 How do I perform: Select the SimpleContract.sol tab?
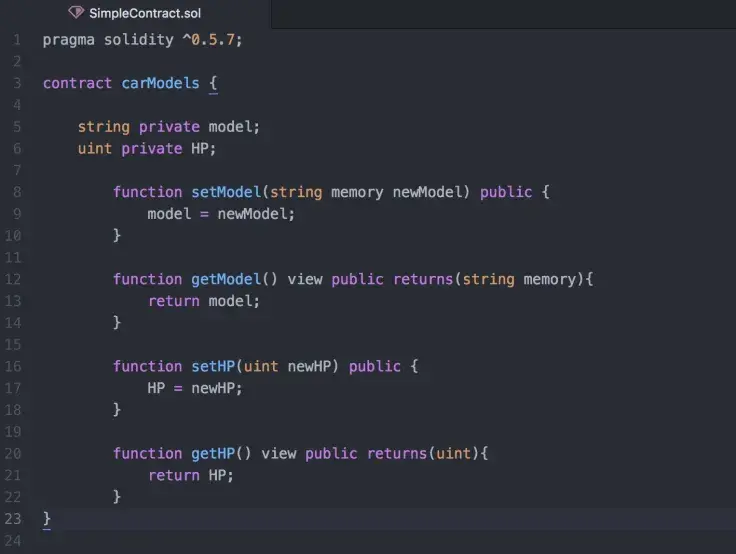pyautogui.click(x=135, y=13)
